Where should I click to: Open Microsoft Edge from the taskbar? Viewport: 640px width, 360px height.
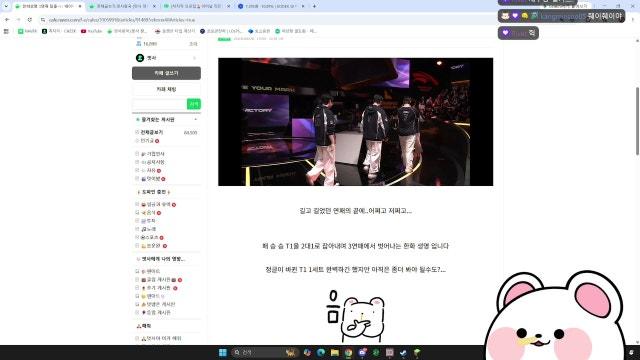pos(321,353)
